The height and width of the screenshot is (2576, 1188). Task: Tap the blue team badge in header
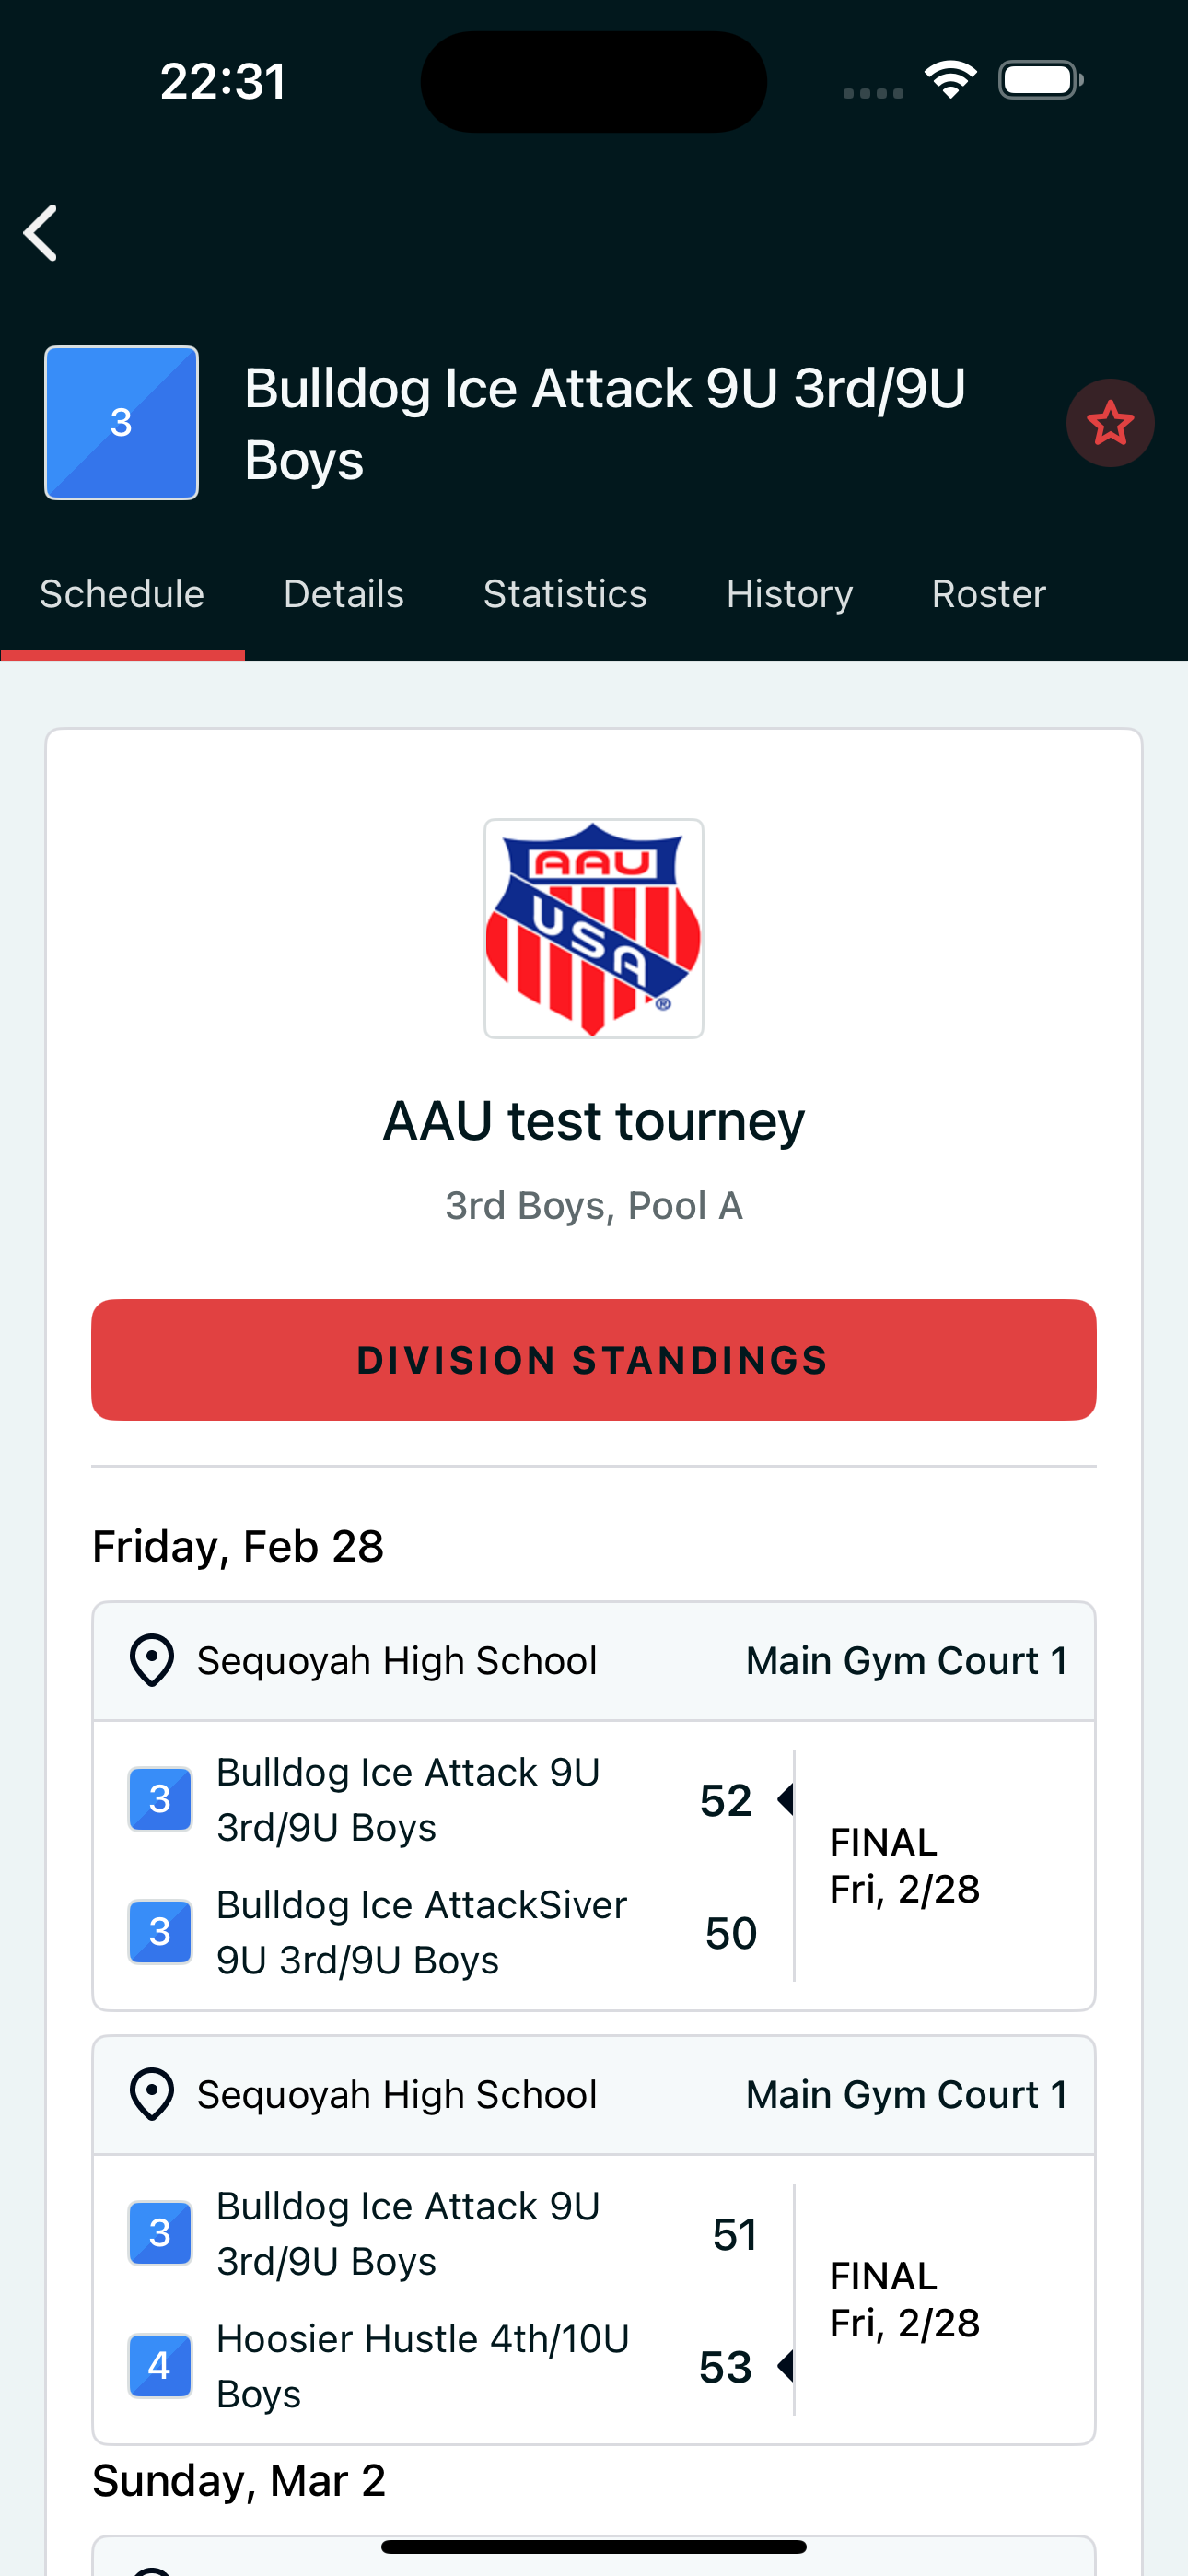[x=121, y=423]
